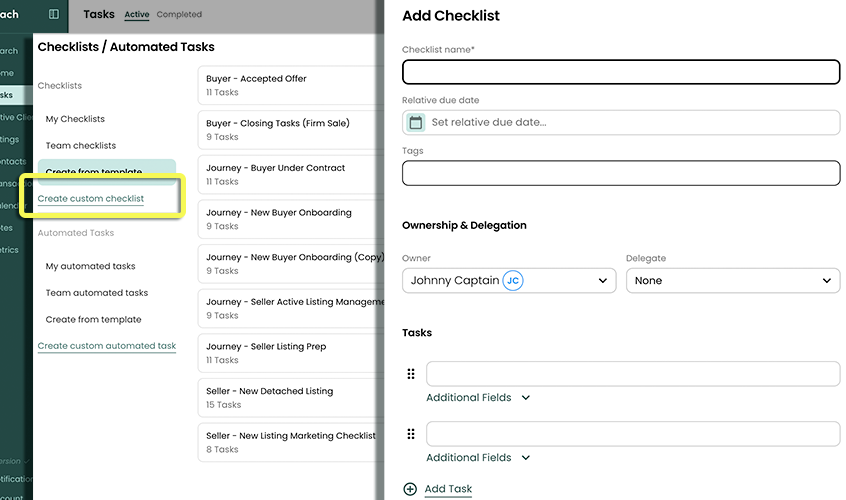This screenshot has width=846, height=500.
Task: Click the Checklist name input field
Action: (620, 72)
